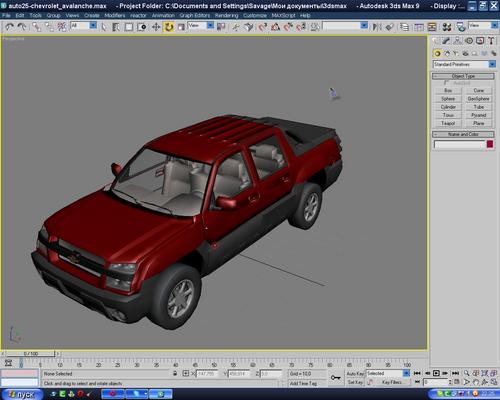Choose the Select Object arrow tool
This screenshot has height=400, width=500.
pyautogui.click(x=104, y=27)
